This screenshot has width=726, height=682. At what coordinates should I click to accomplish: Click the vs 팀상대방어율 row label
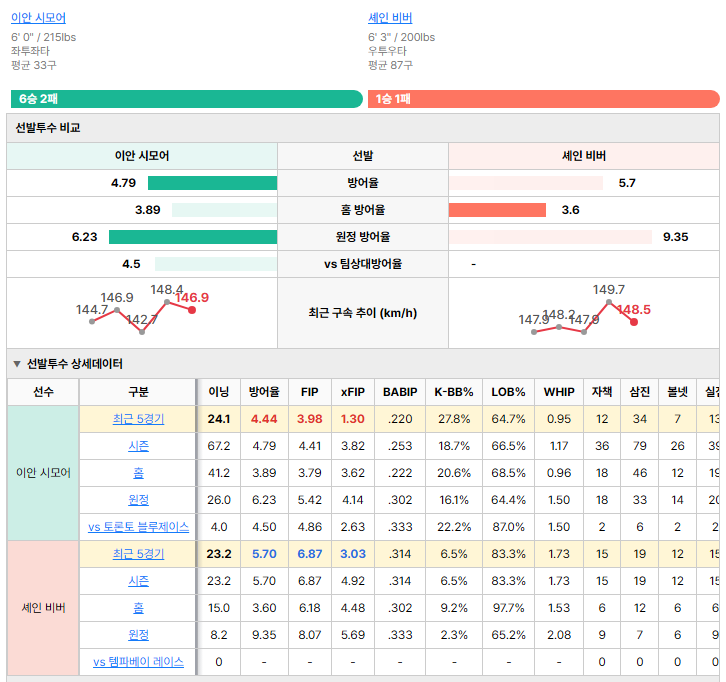(x=363, y=264)
